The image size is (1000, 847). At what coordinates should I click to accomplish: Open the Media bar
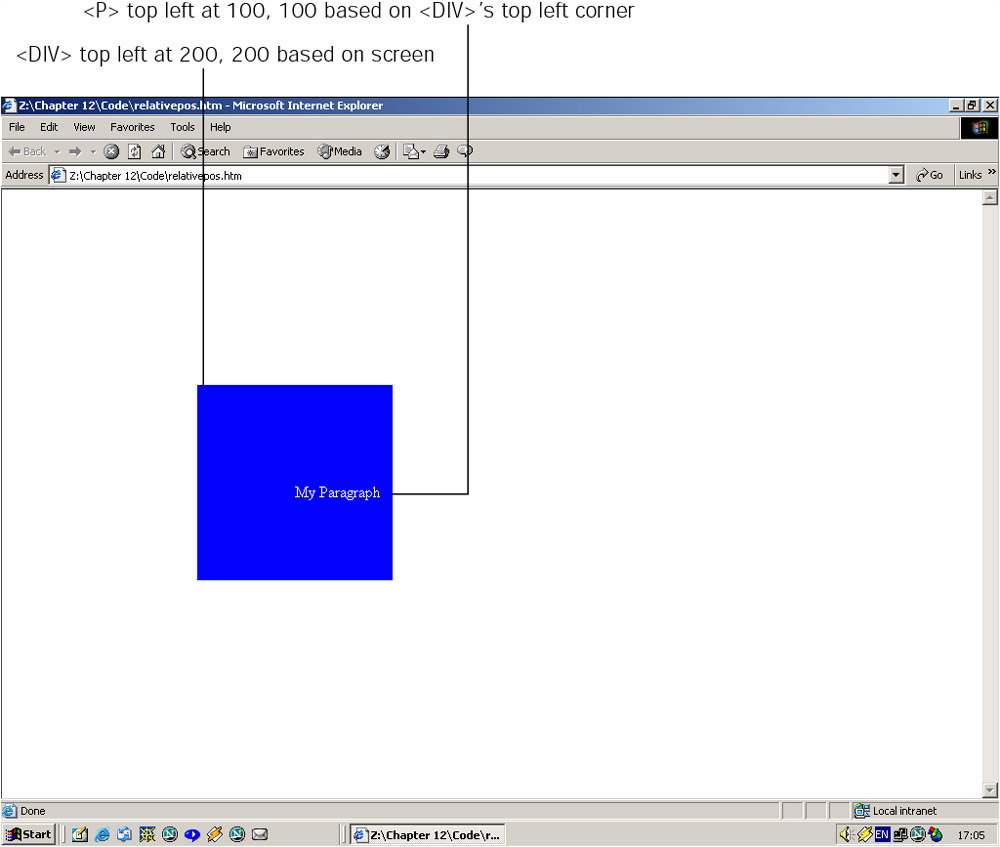[x=340, y=152]
